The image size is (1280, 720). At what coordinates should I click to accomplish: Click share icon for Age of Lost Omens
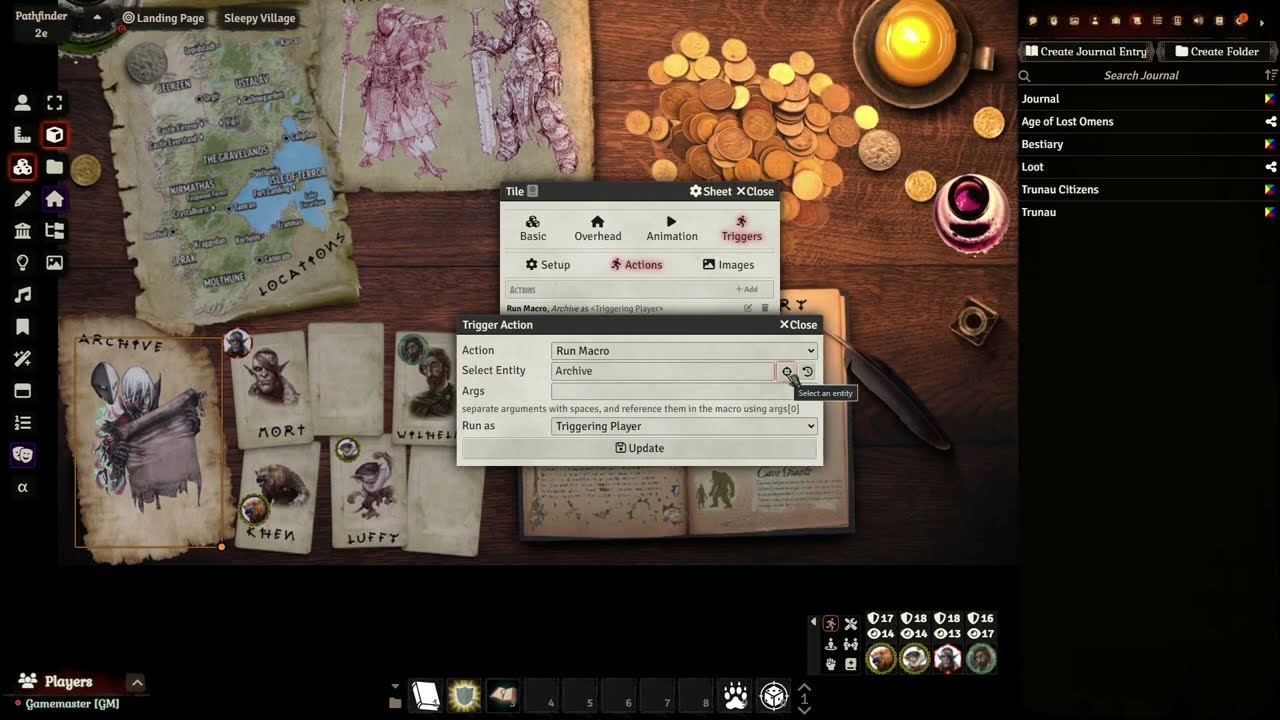pyautogui.click(x=1270, y=122)
